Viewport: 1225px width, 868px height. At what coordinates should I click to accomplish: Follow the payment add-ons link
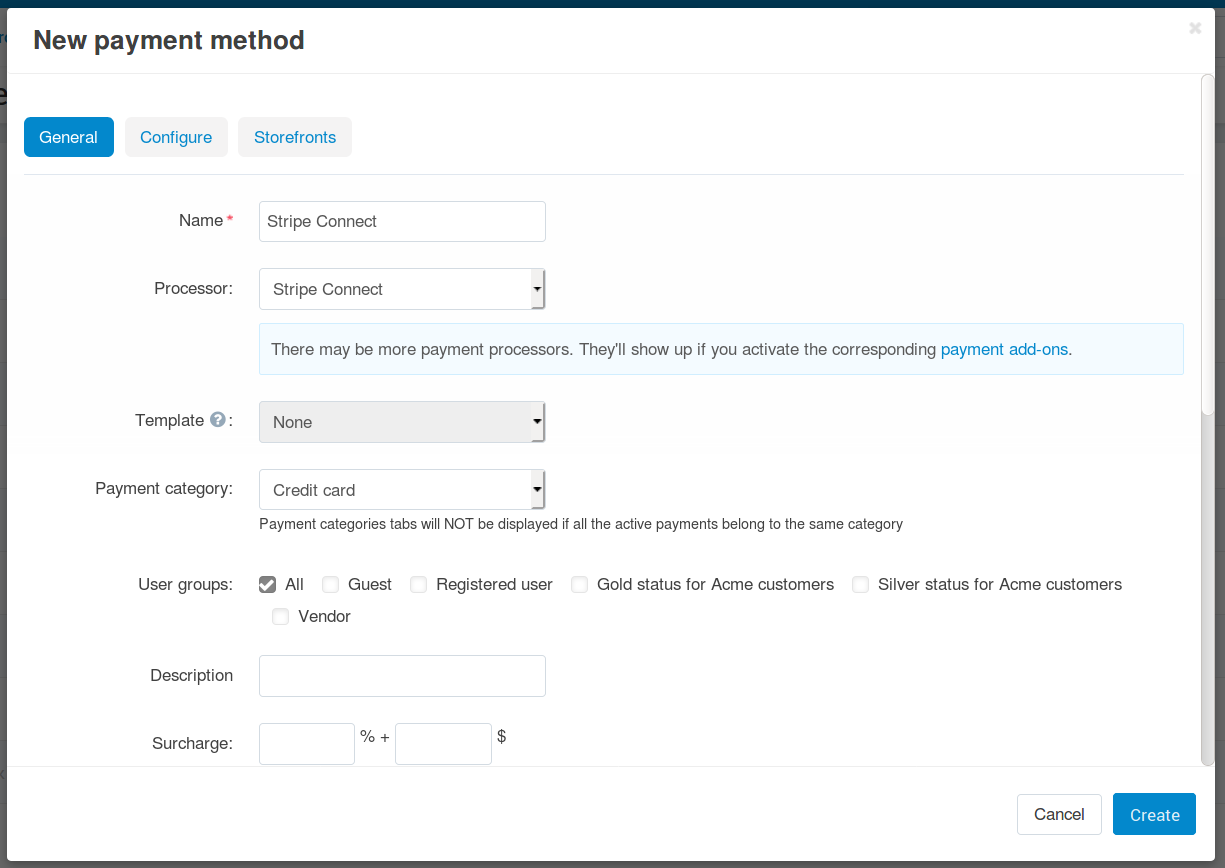pyautogui.click(x=1004, y=350)
